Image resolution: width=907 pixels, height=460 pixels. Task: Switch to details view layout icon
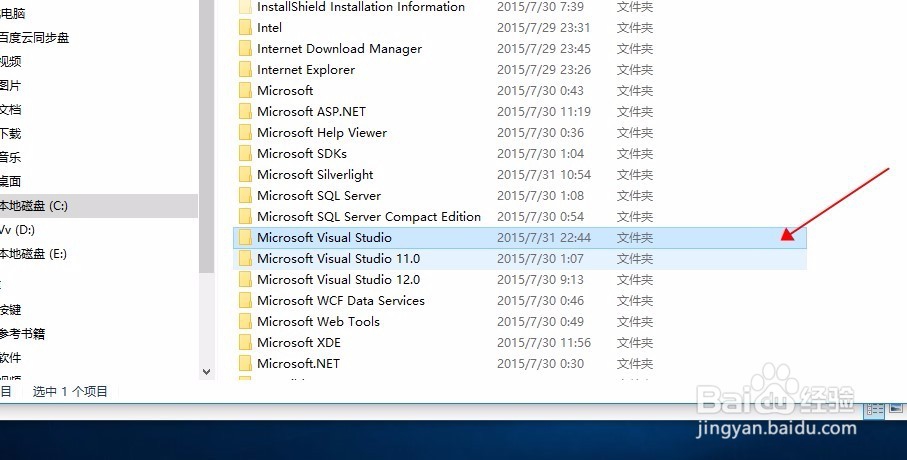(875, 410)
